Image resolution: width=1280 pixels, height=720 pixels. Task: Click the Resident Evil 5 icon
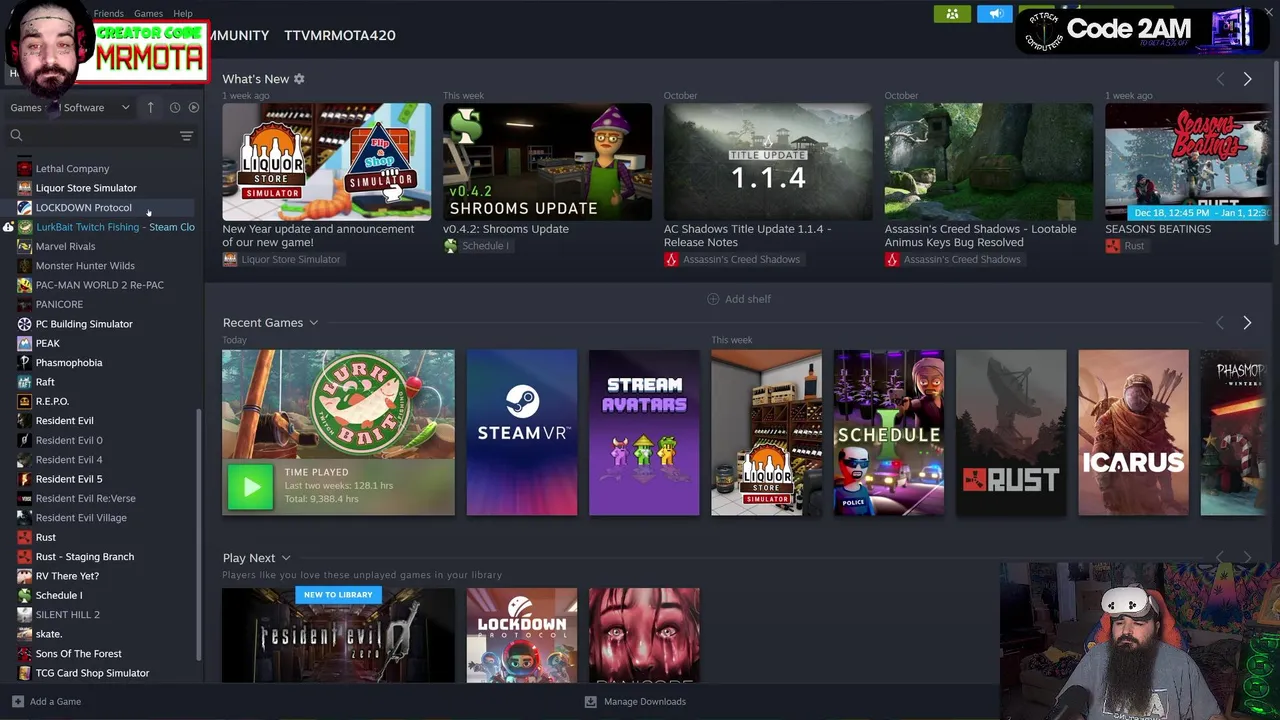pyautogui.click(x=25, y=479)
